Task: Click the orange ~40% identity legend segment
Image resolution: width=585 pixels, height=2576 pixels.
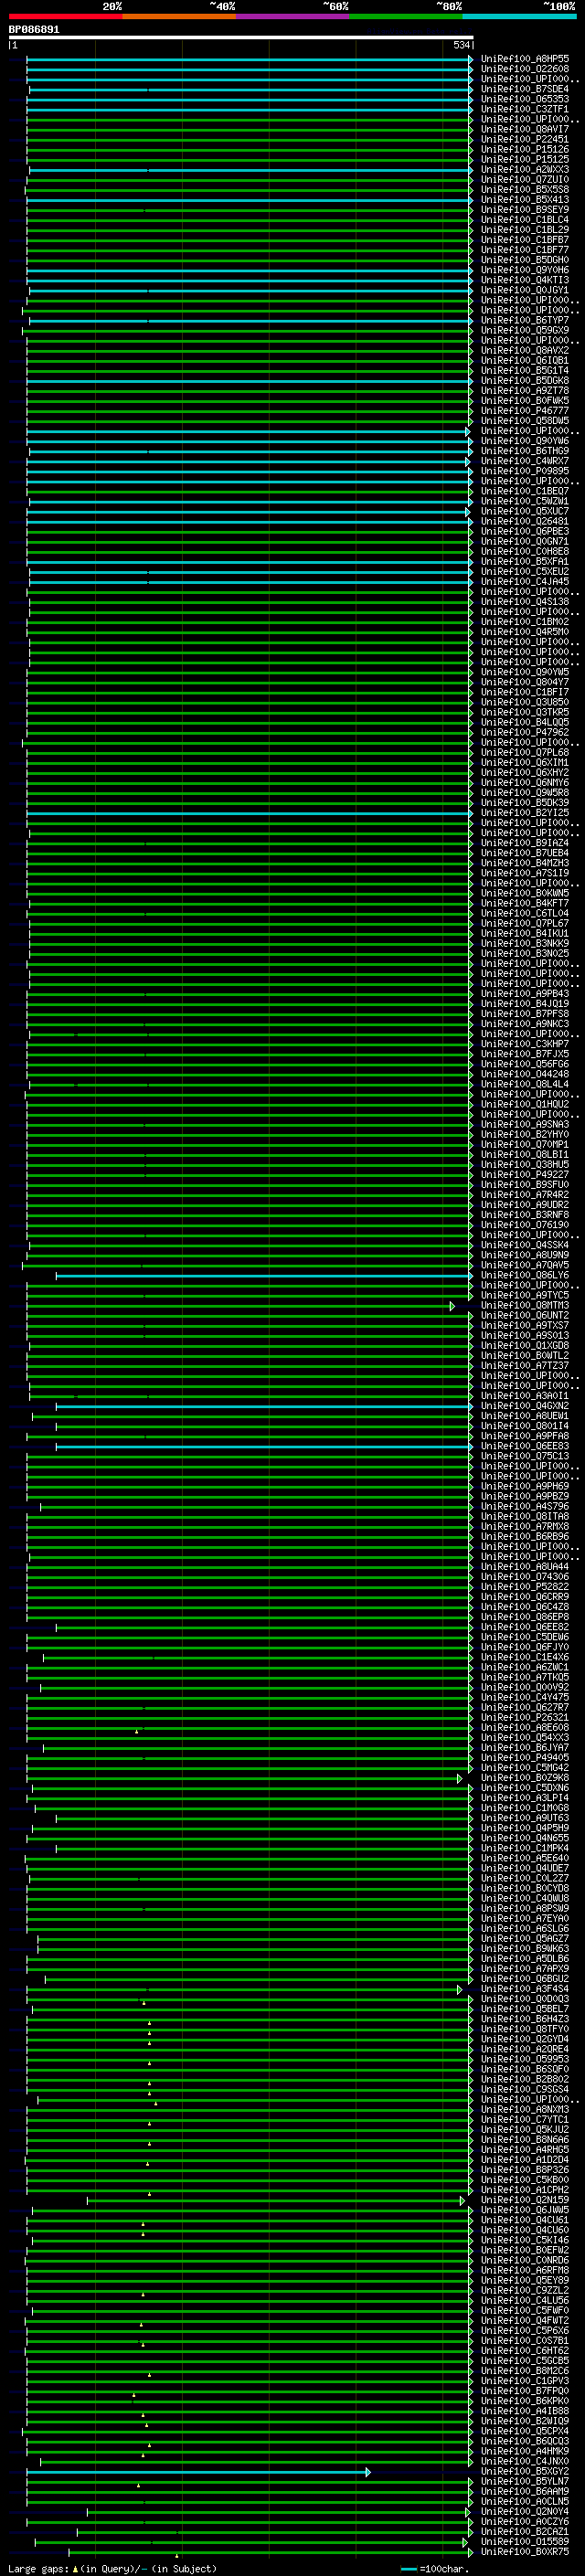Action: pos(179,17)
